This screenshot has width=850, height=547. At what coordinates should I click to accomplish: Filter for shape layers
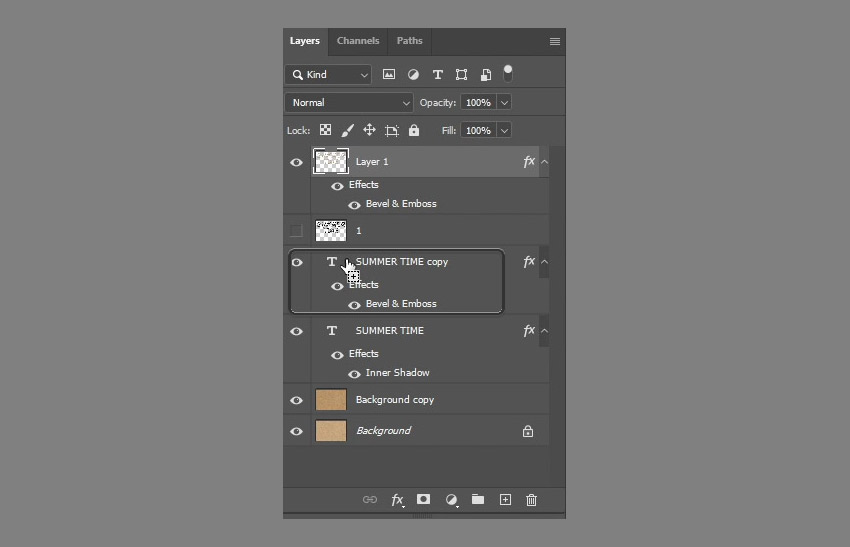pos(461,74)
